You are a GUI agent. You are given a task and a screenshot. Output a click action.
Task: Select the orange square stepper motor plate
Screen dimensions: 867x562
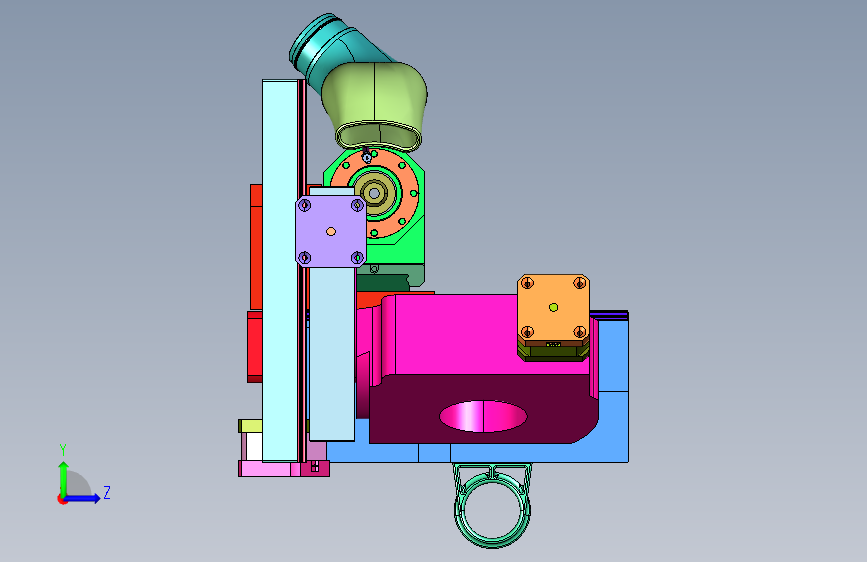[x=553, y=308]
